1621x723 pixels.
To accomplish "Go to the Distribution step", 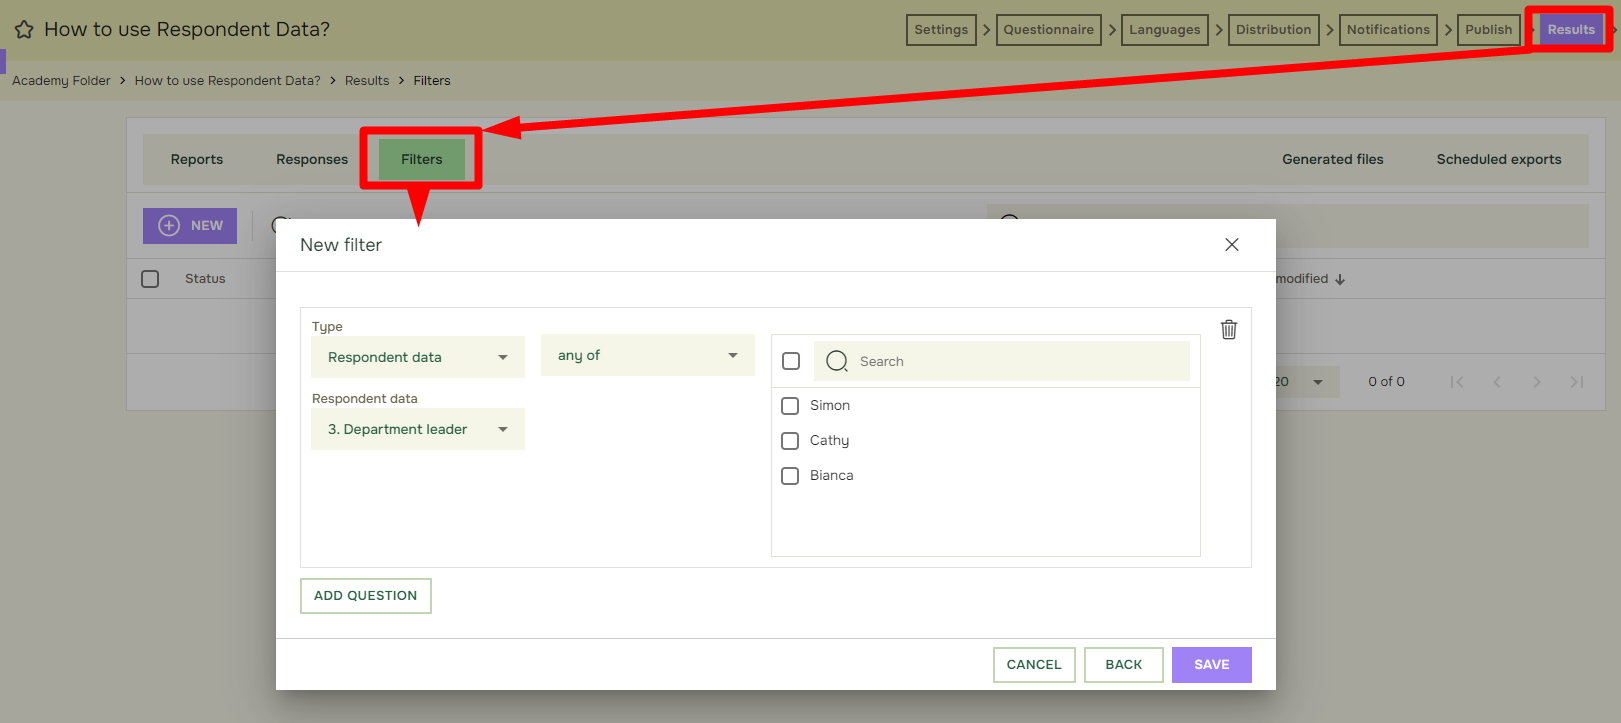I will 1274,30.
